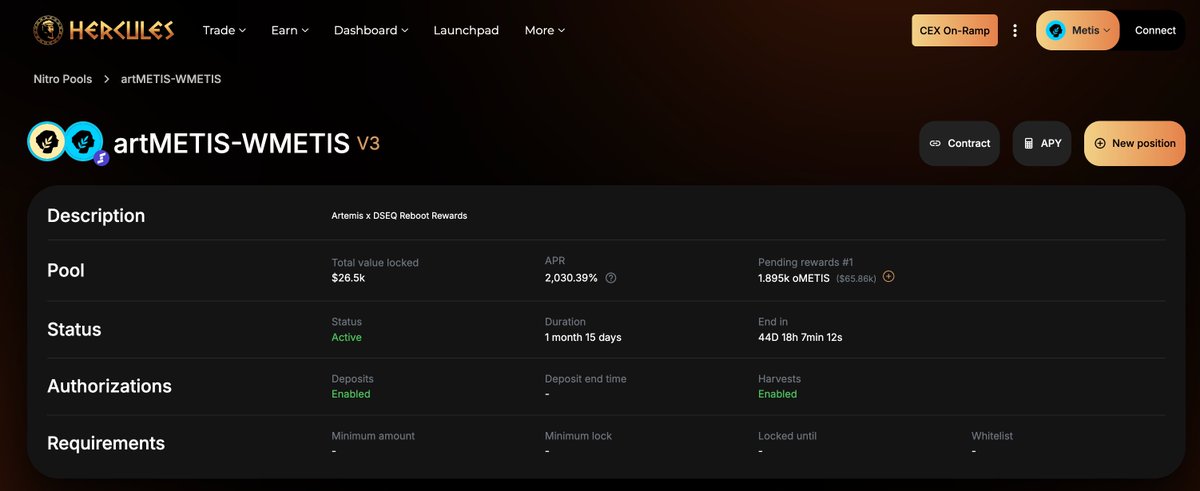Click the plus icon beside pending rewards
The image size is (1200, 491).
coord(888,276)
